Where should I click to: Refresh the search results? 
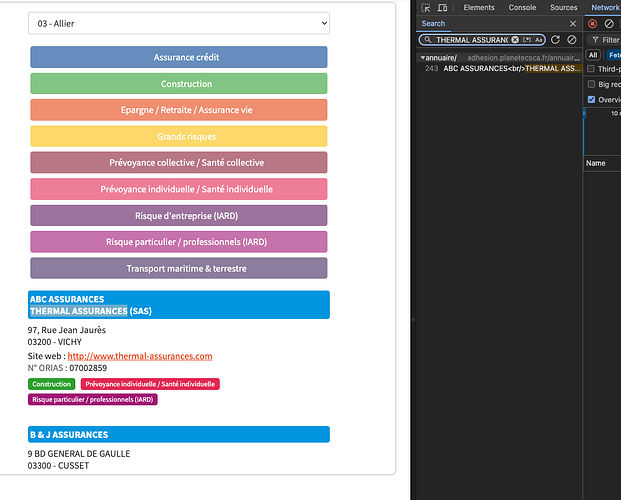pyautogui.click(x=555, y=40)
